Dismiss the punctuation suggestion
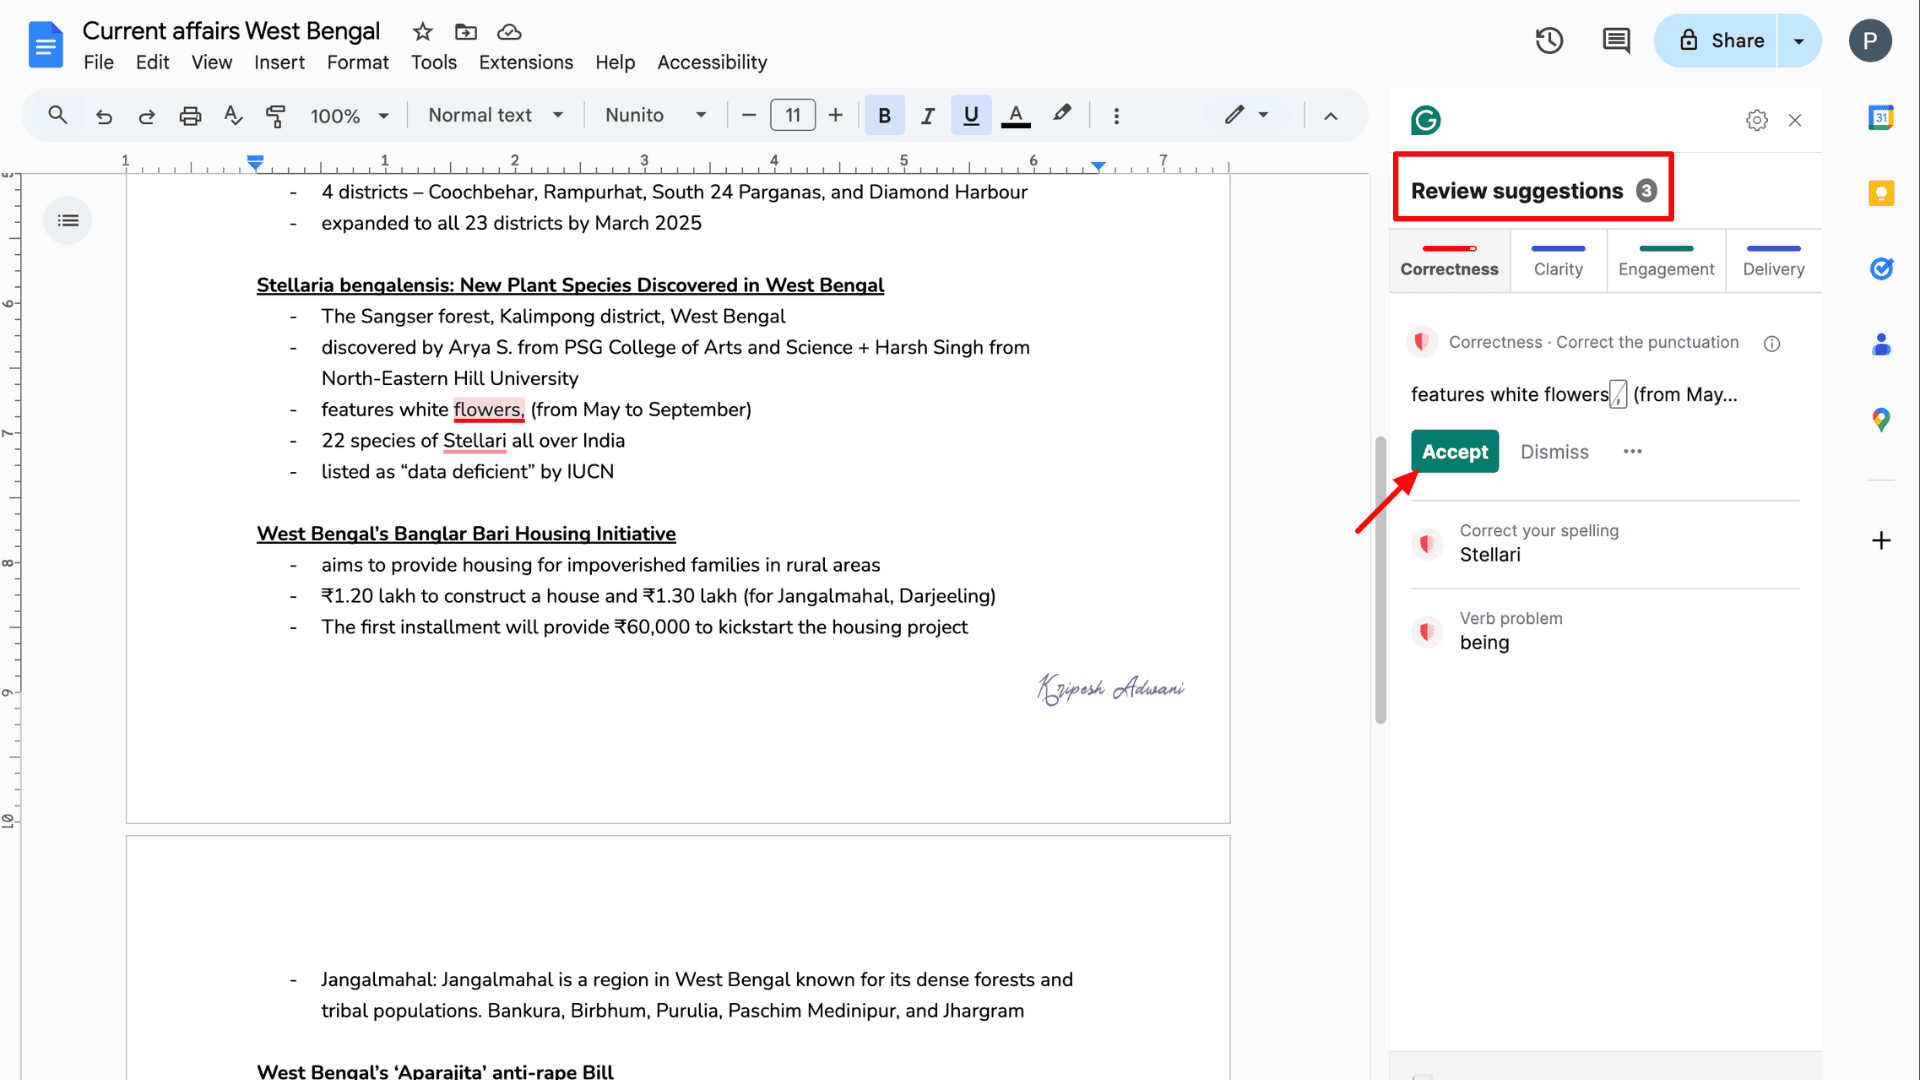This screenshot has width=1920, height=1080. click(x=1554, y=451)
